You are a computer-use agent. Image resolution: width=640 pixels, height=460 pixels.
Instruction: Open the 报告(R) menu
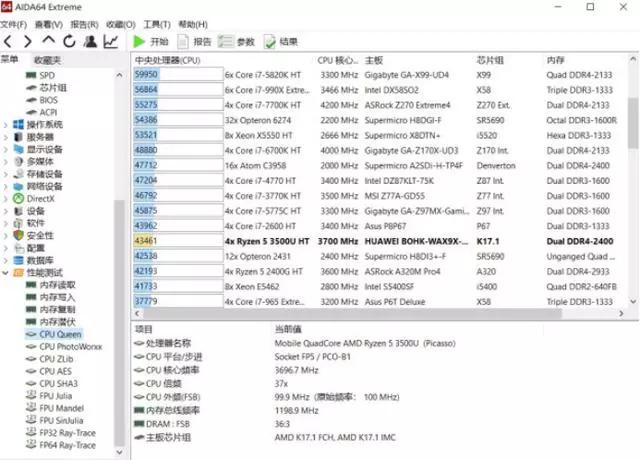[84, 24]
